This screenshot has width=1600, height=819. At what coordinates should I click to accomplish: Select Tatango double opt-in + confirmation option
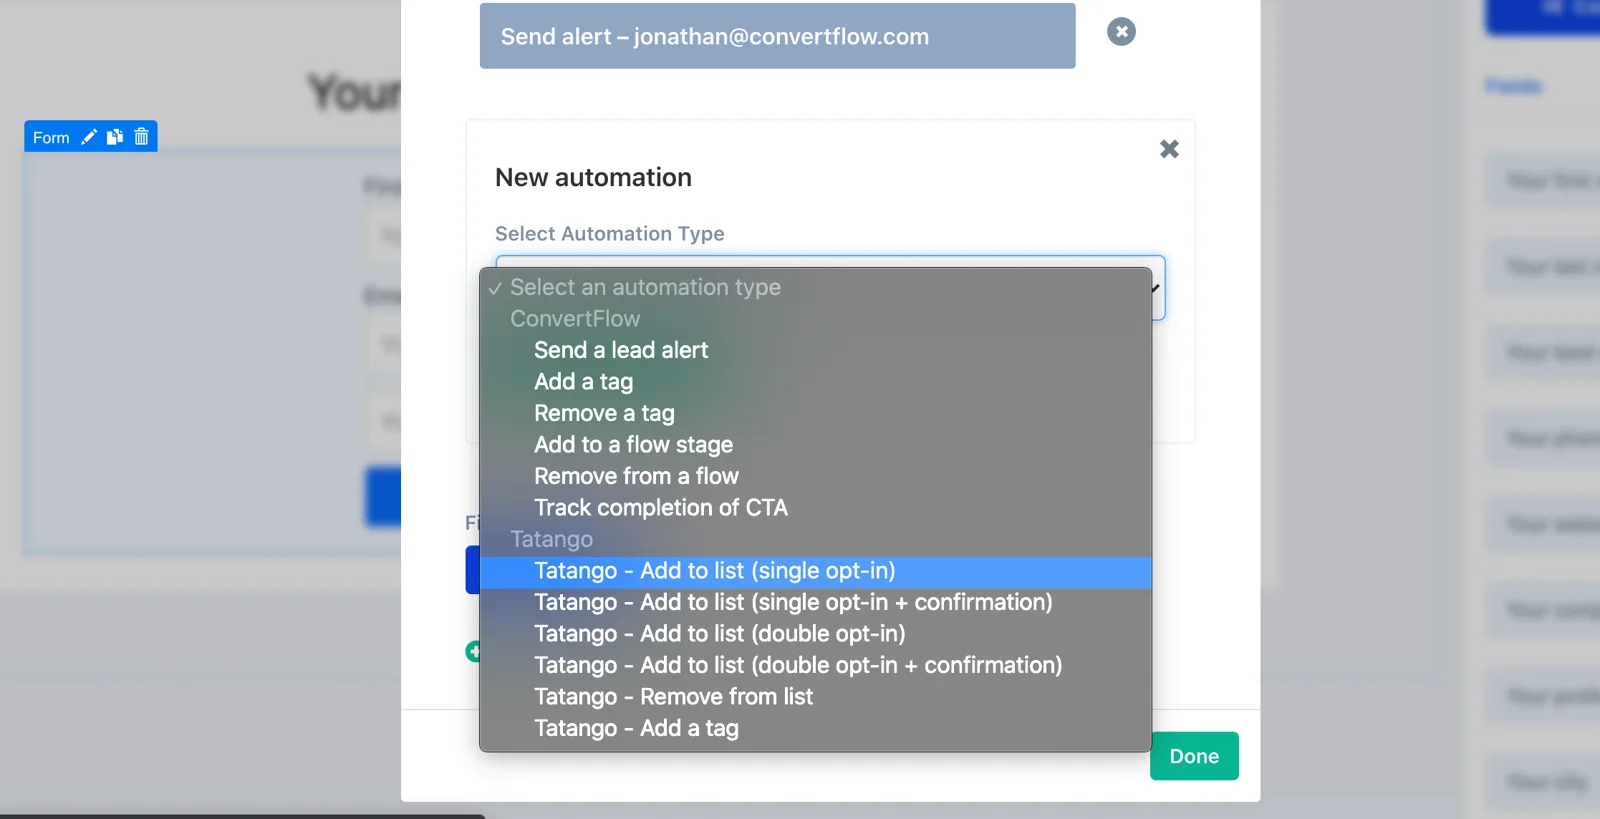click(815, 665)
